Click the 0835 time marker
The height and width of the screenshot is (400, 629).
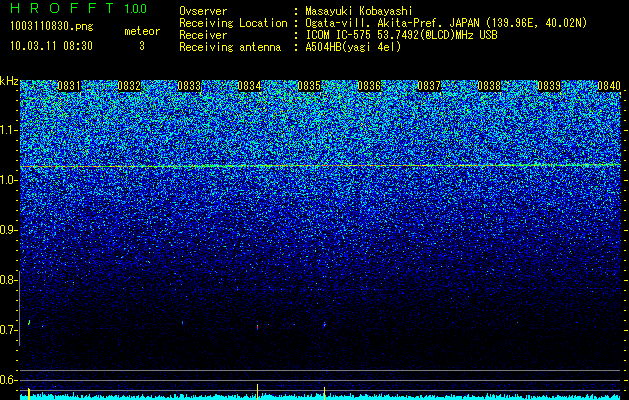[309, 86]
